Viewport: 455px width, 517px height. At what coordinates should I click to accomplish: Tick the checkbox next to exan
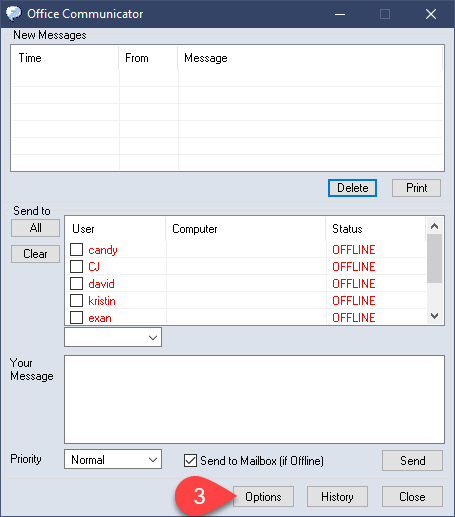coord(77,317)
